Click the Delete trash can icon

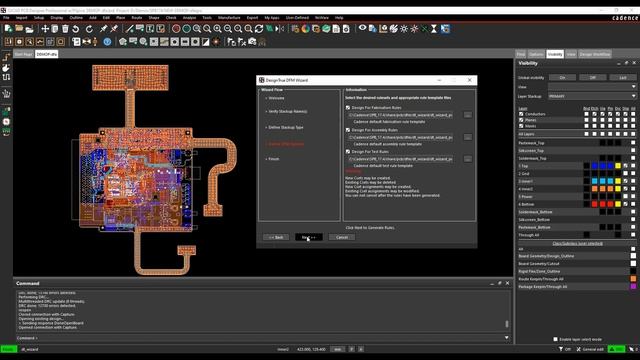point(65,29)
